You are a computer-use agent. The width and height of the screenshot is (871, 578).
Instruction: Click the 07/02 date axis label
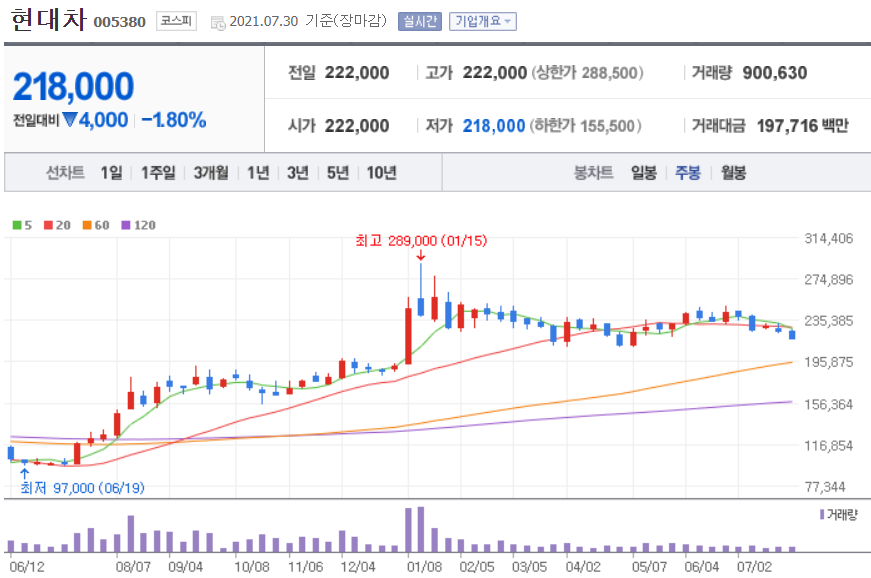(754, 567)
